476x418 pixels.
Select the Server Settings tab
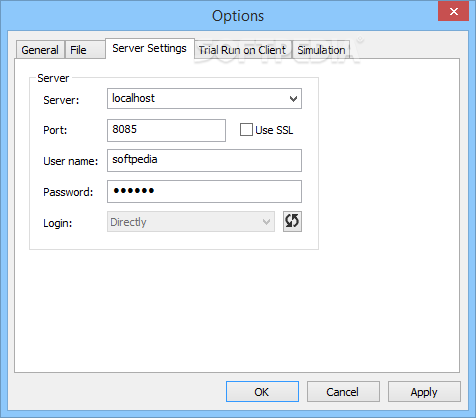pyautogui.click(x=150, y=49)
